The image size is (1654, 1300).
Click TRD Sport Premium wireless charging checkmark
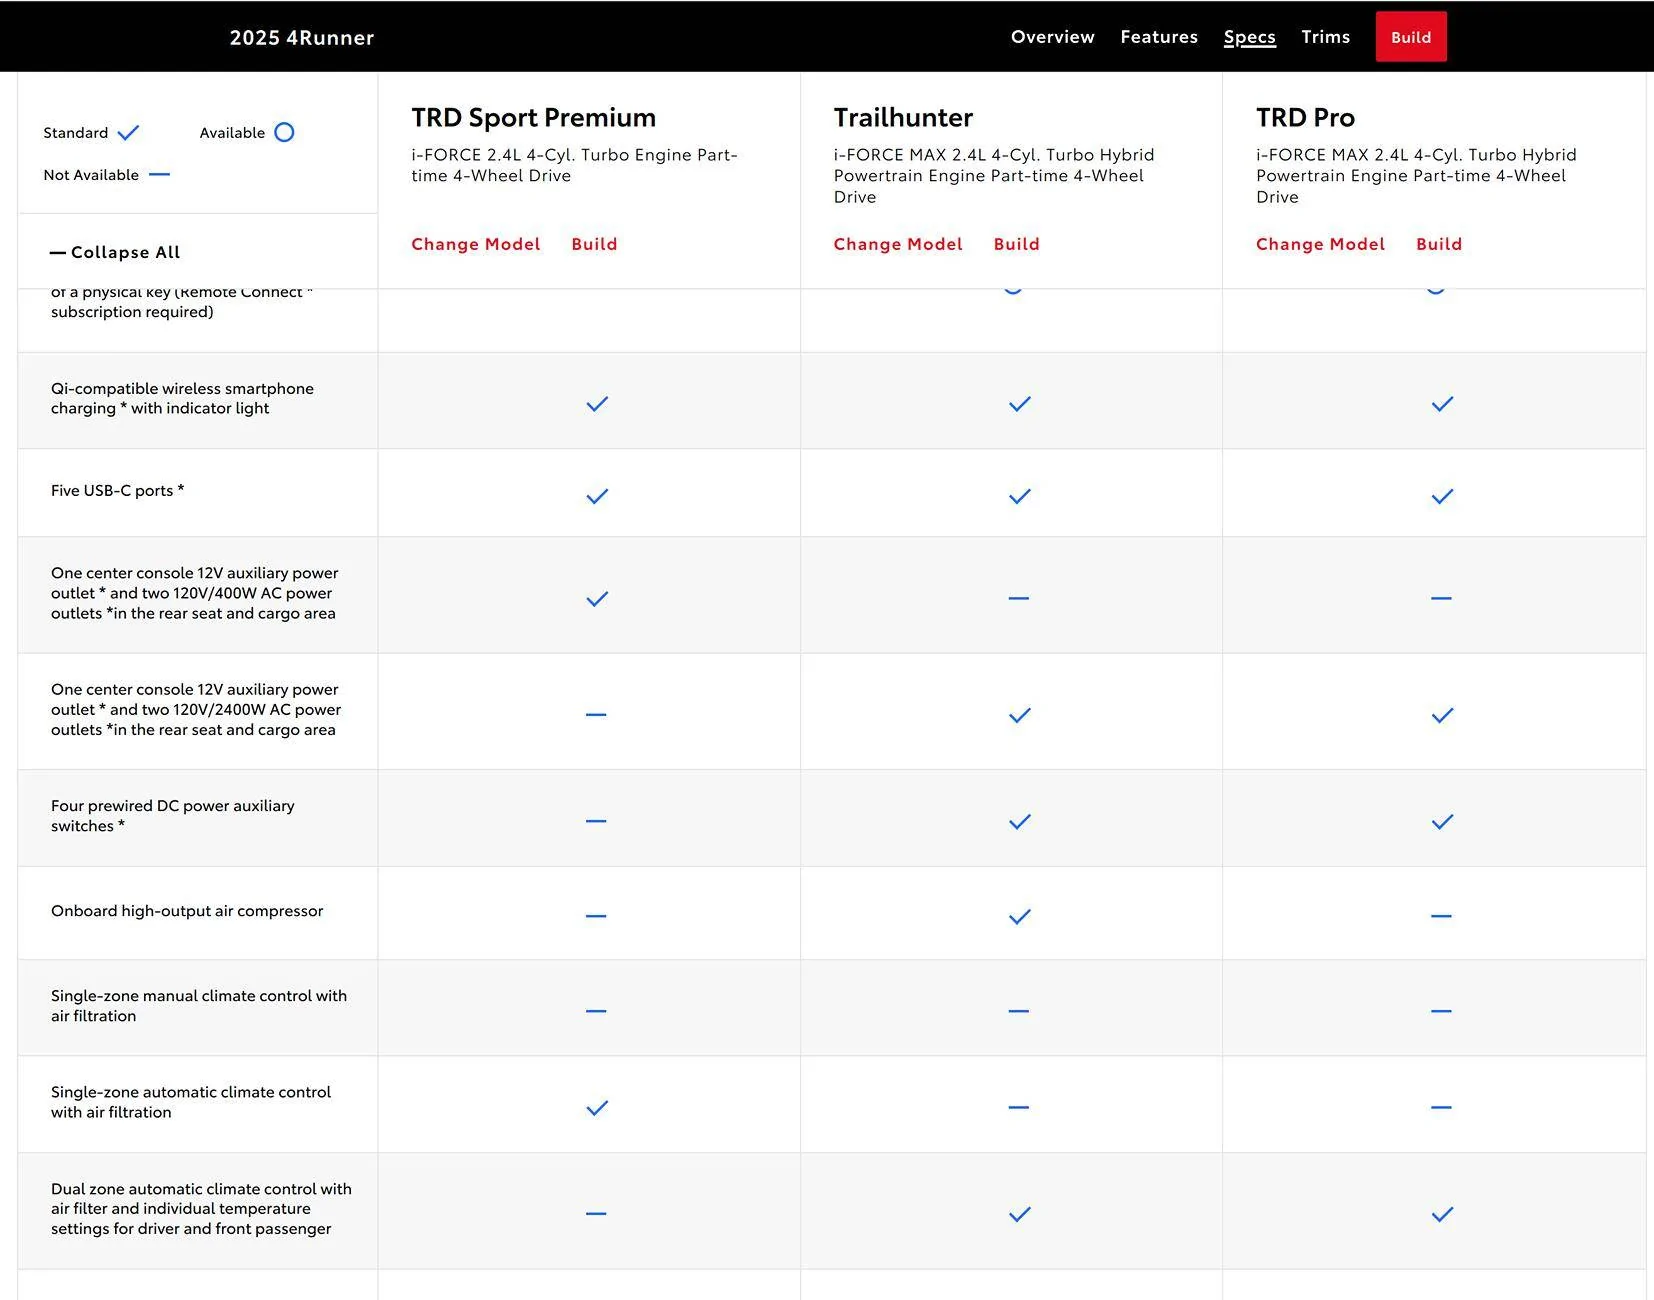[x=597, y=404]
